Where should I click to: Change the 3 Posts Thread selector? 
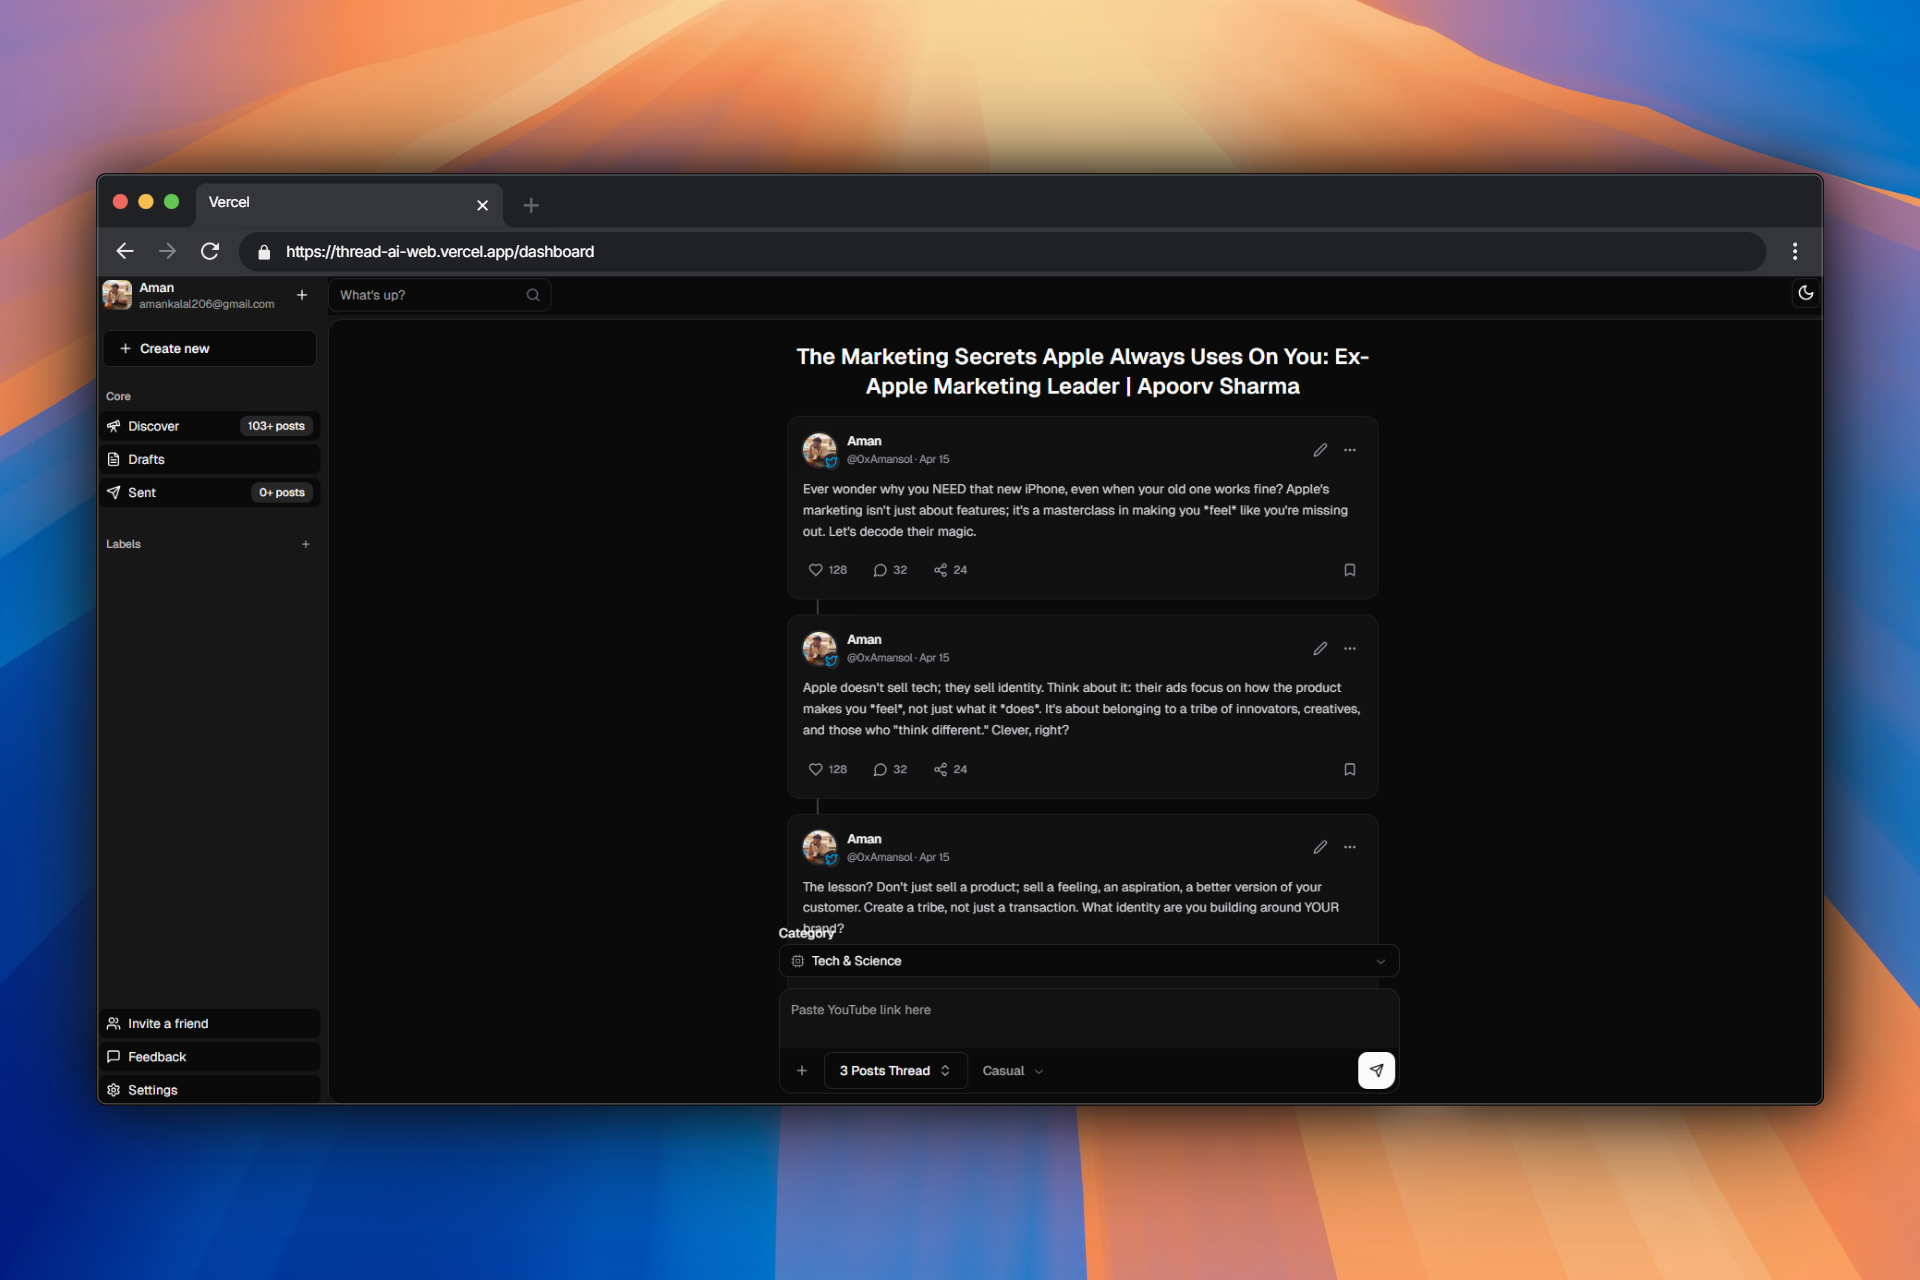pos(894,1071)
